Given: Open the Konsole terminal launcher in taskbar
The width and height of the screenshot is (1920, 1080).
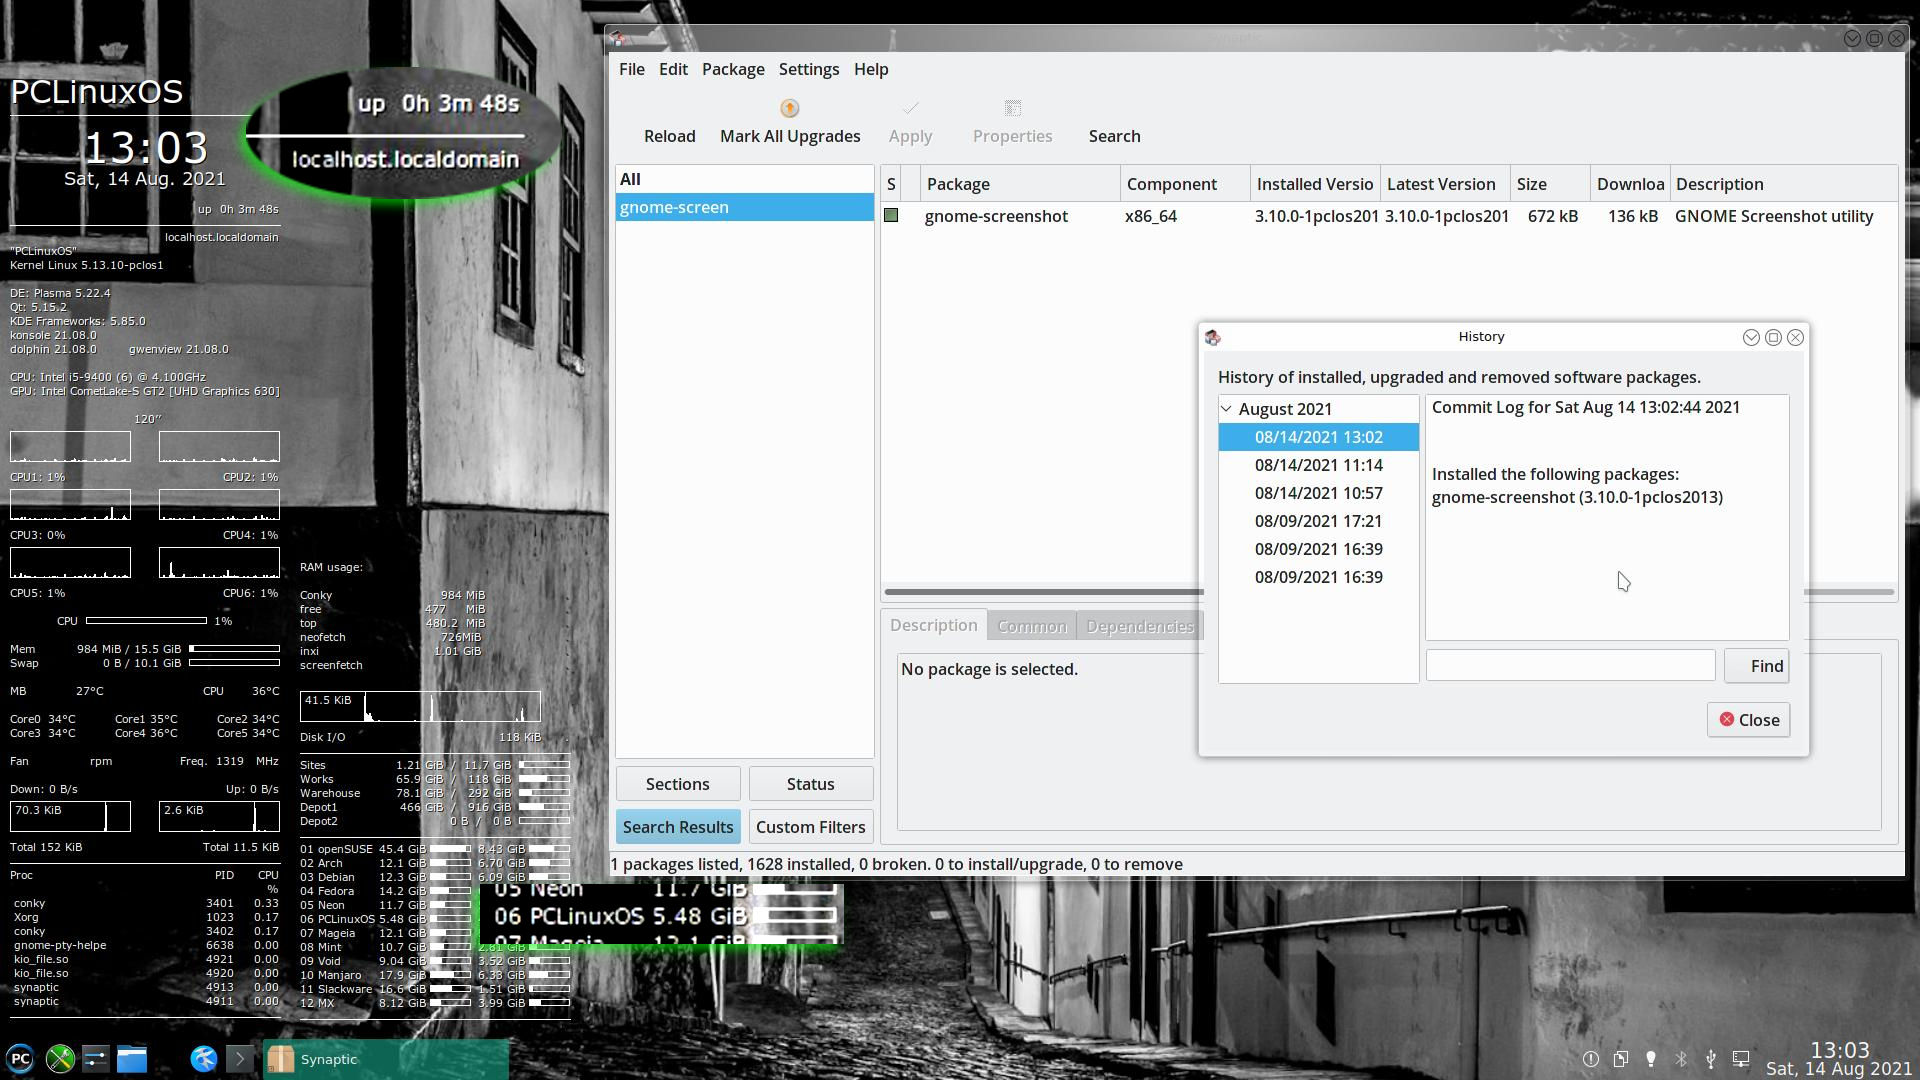Looking at the screenshot, I should [x=239, y=1059].
